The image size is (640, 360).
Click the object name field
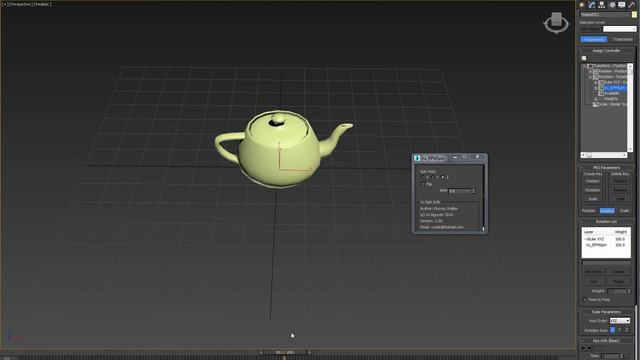point(605,15)
